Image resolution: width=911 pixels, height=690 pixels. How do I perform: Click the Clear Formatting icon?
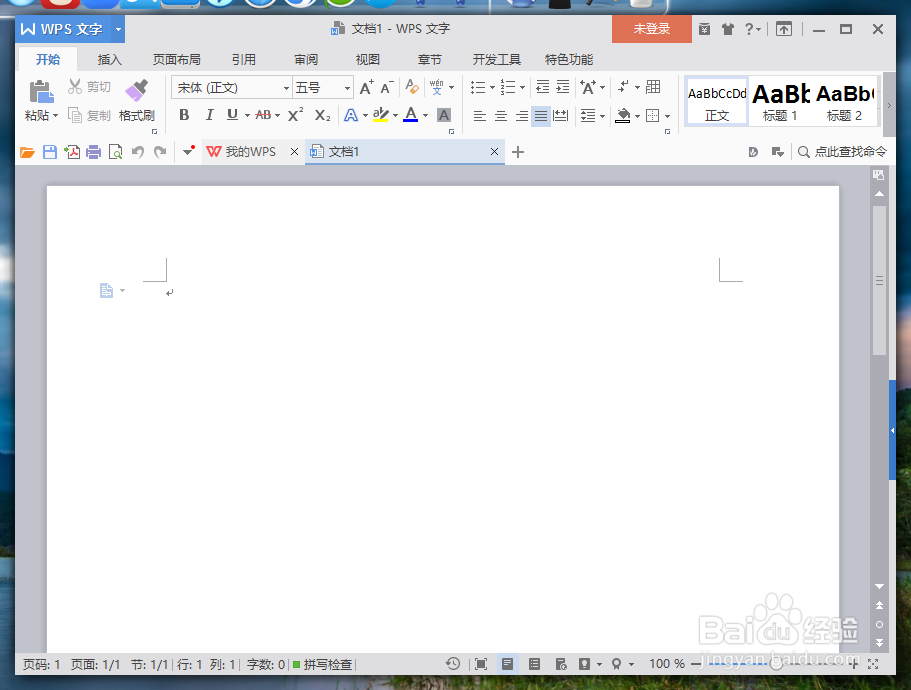[x=412, y=87]
